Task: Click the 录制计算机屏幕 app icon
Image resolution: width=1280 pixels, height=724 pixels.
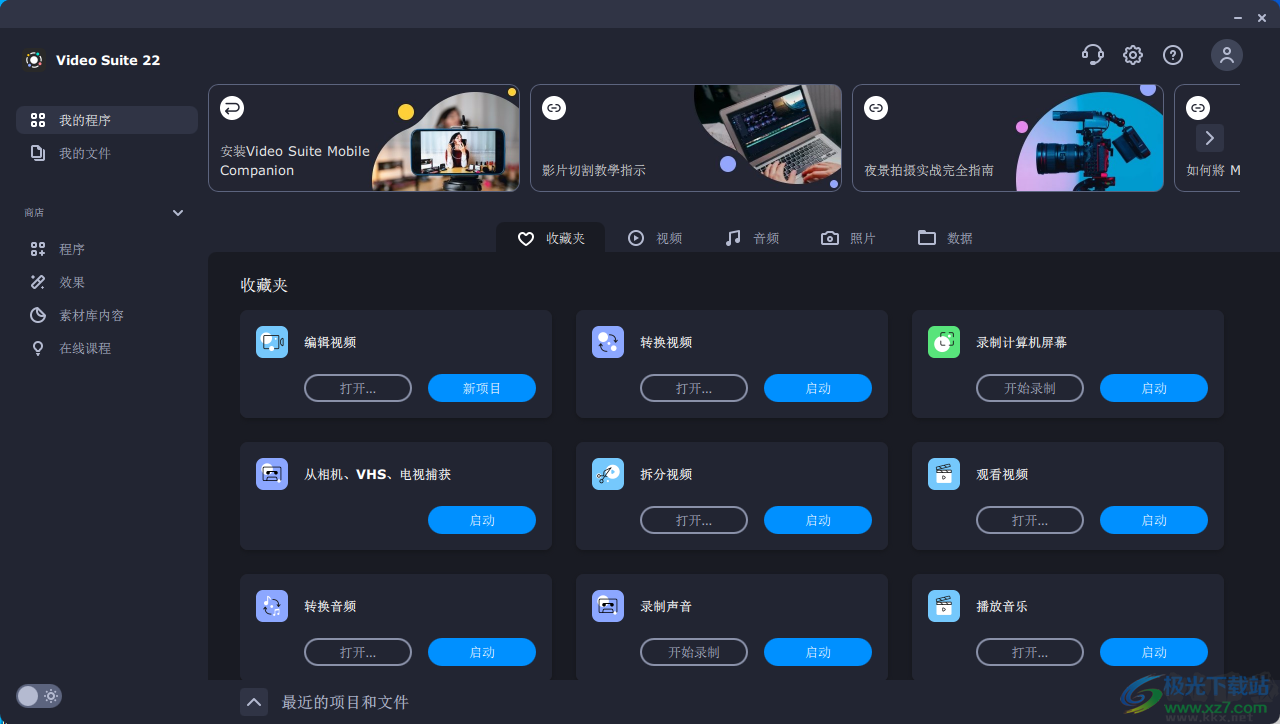Action: coord(944,342)
